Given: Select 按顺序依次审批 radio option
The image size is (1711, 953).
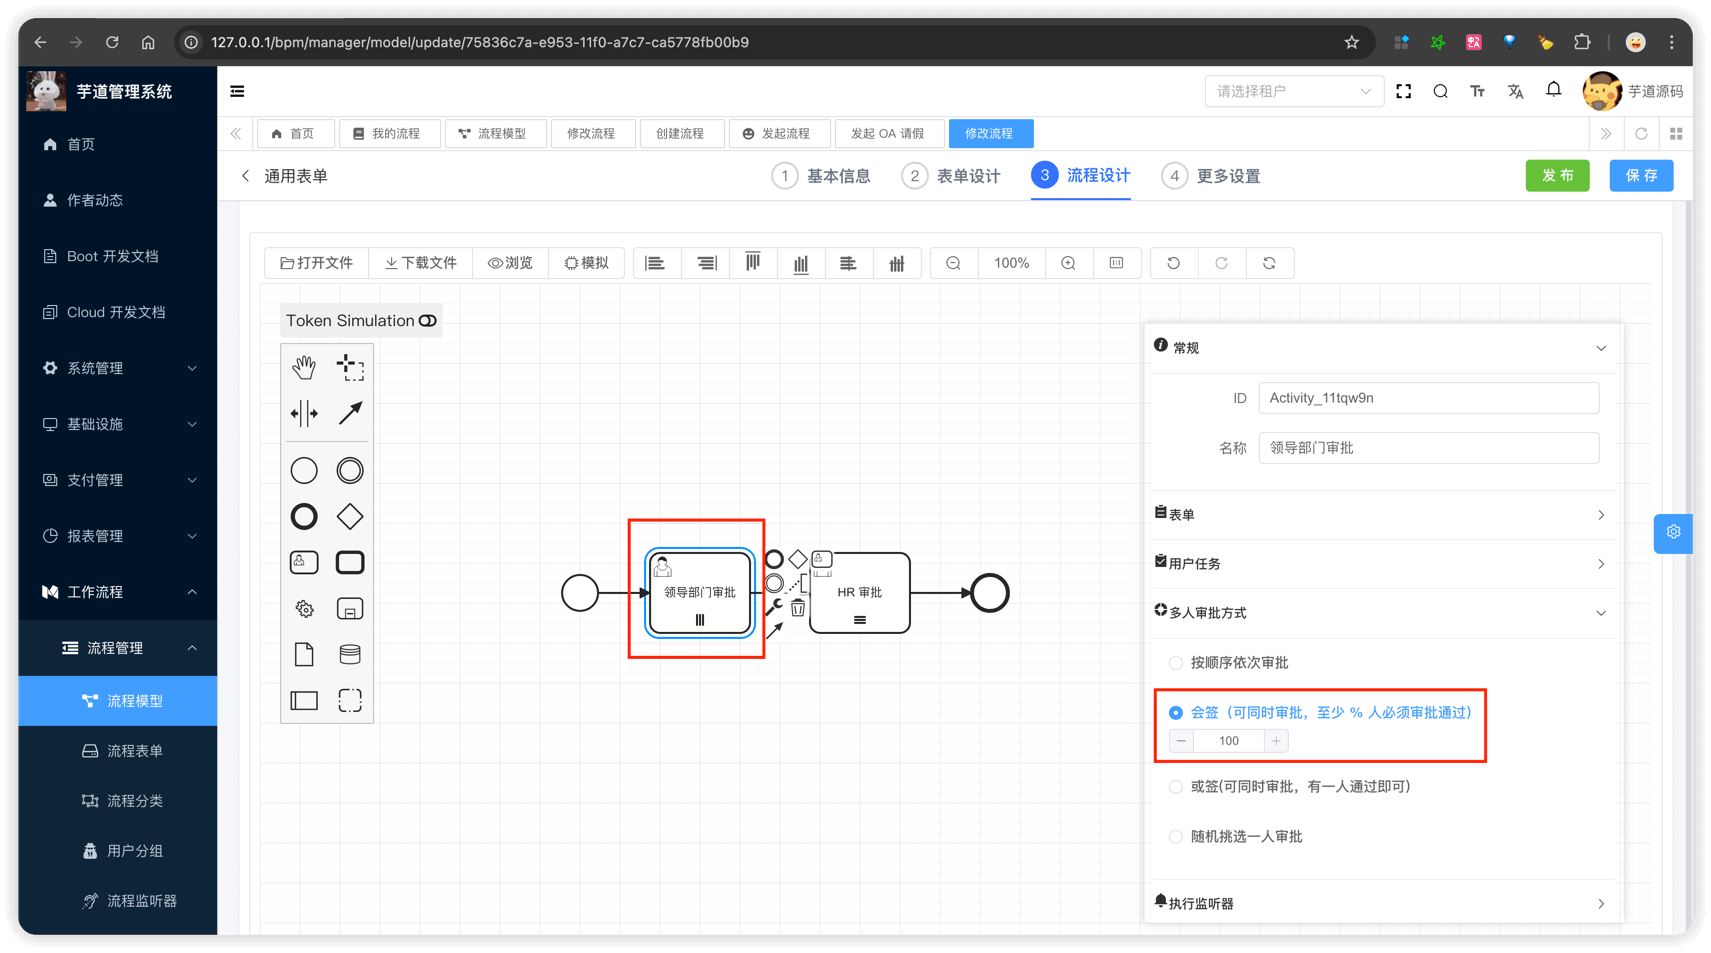Looking at the screenshot, I should point(1176,663).
